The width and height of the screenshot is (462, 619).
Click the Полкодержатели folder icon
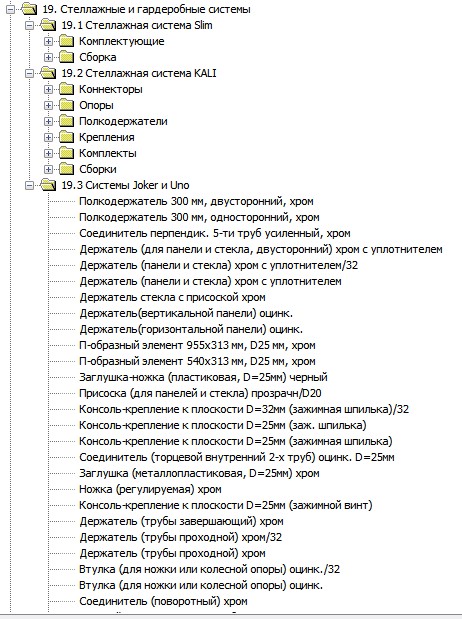66,121
